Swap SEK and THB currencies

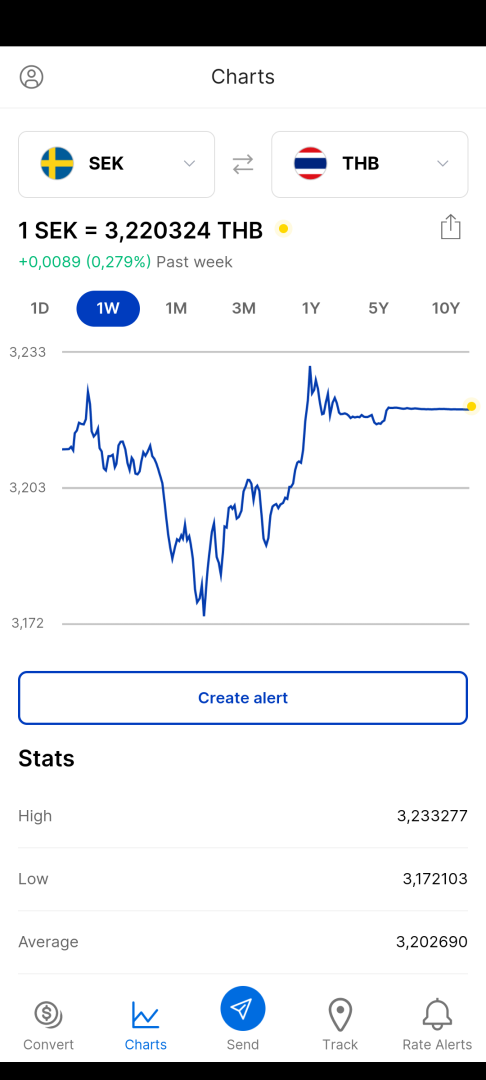[x=242, y=164]
